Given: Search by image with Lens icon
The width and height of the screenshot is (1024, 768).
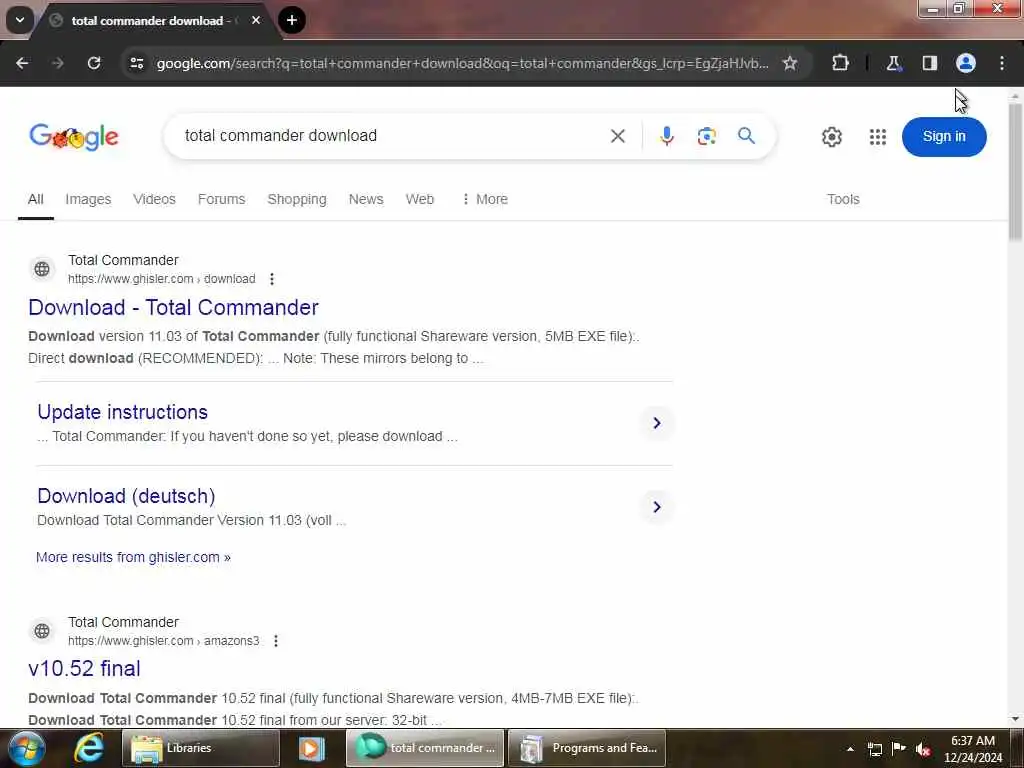Looking at the screenshot, I should (x=706, y=136).
